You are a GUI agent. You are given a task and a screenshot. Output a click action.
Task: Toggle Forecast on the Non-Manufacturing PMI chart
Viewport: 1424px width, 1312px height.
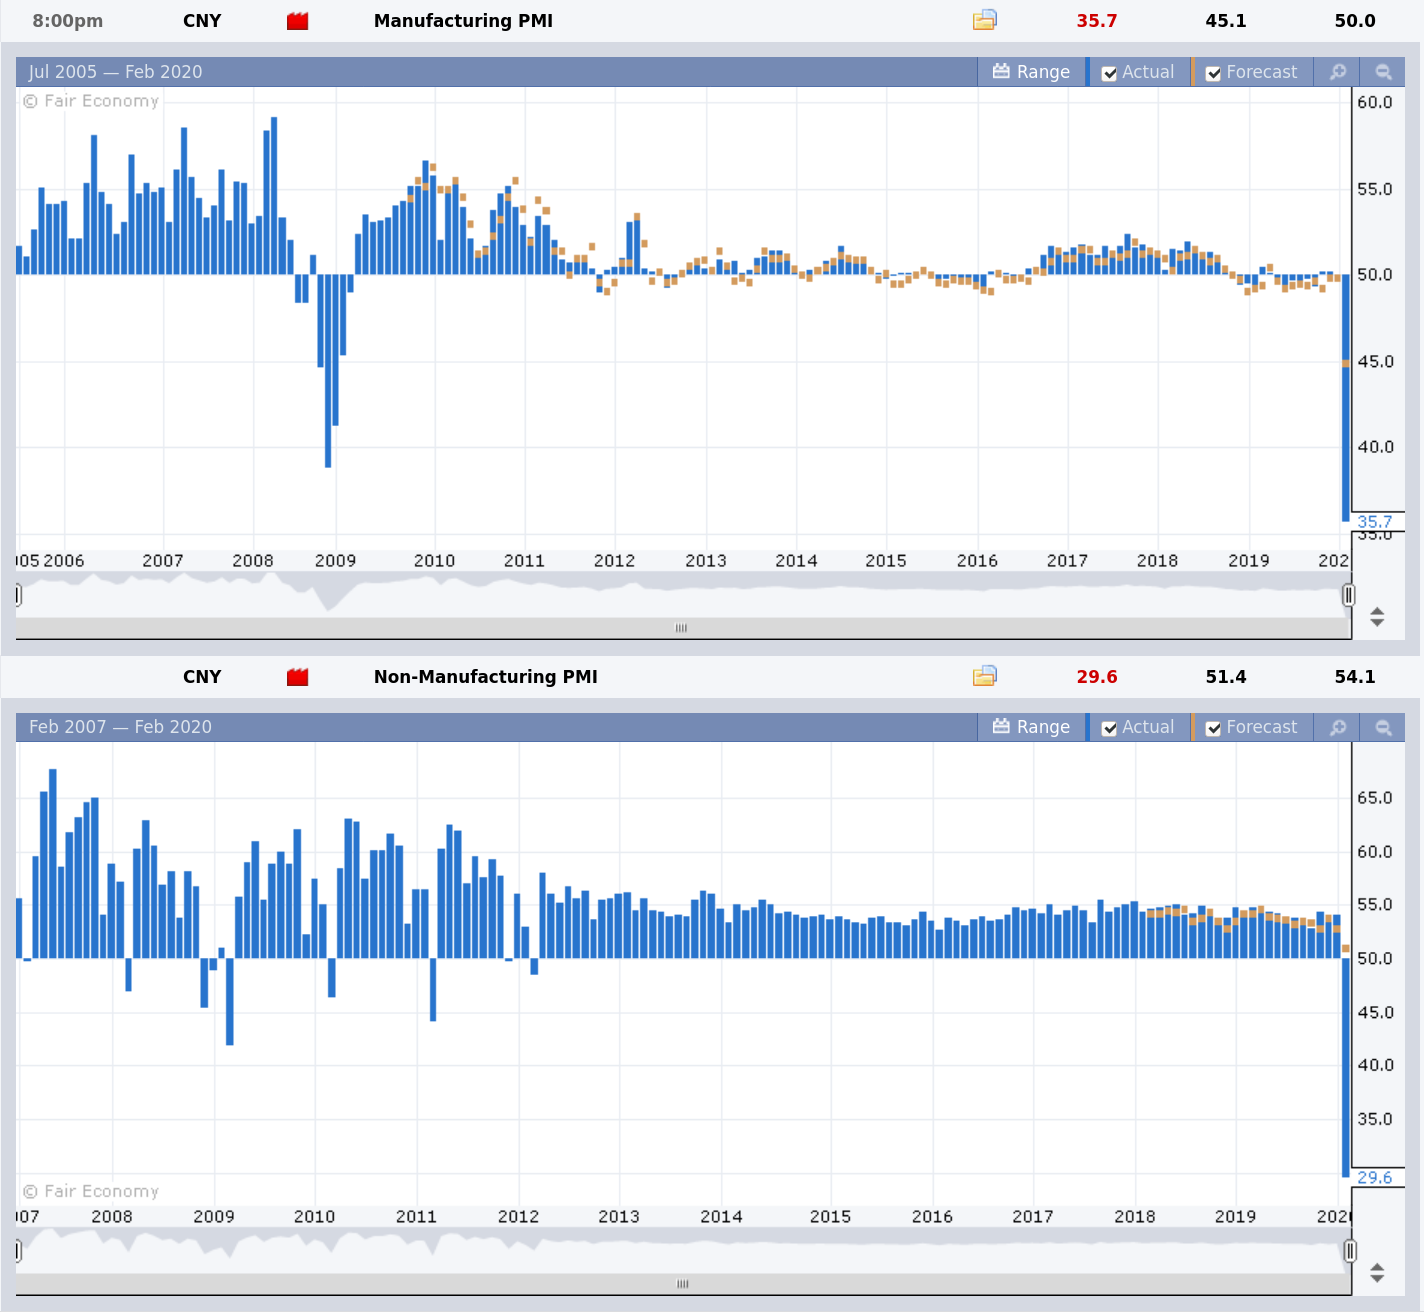click(1213, 728)
